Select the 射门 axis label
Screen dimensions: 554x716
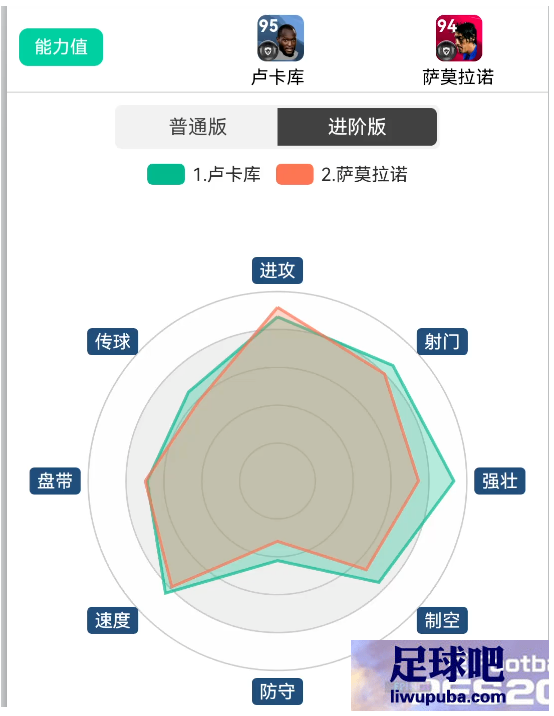coord(442,341)
